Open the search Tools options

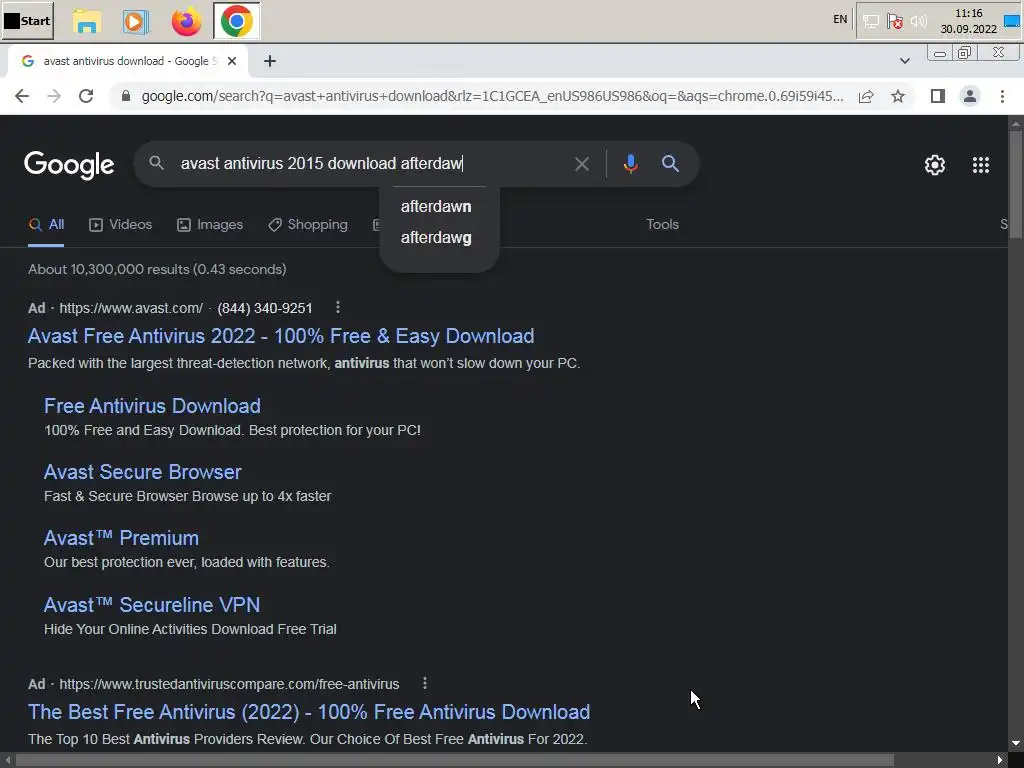662,224
